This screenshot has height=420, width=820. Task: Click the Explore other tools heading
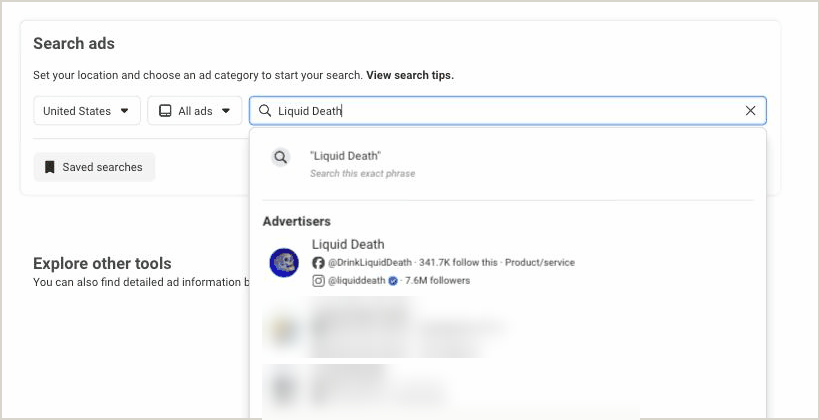102,263
